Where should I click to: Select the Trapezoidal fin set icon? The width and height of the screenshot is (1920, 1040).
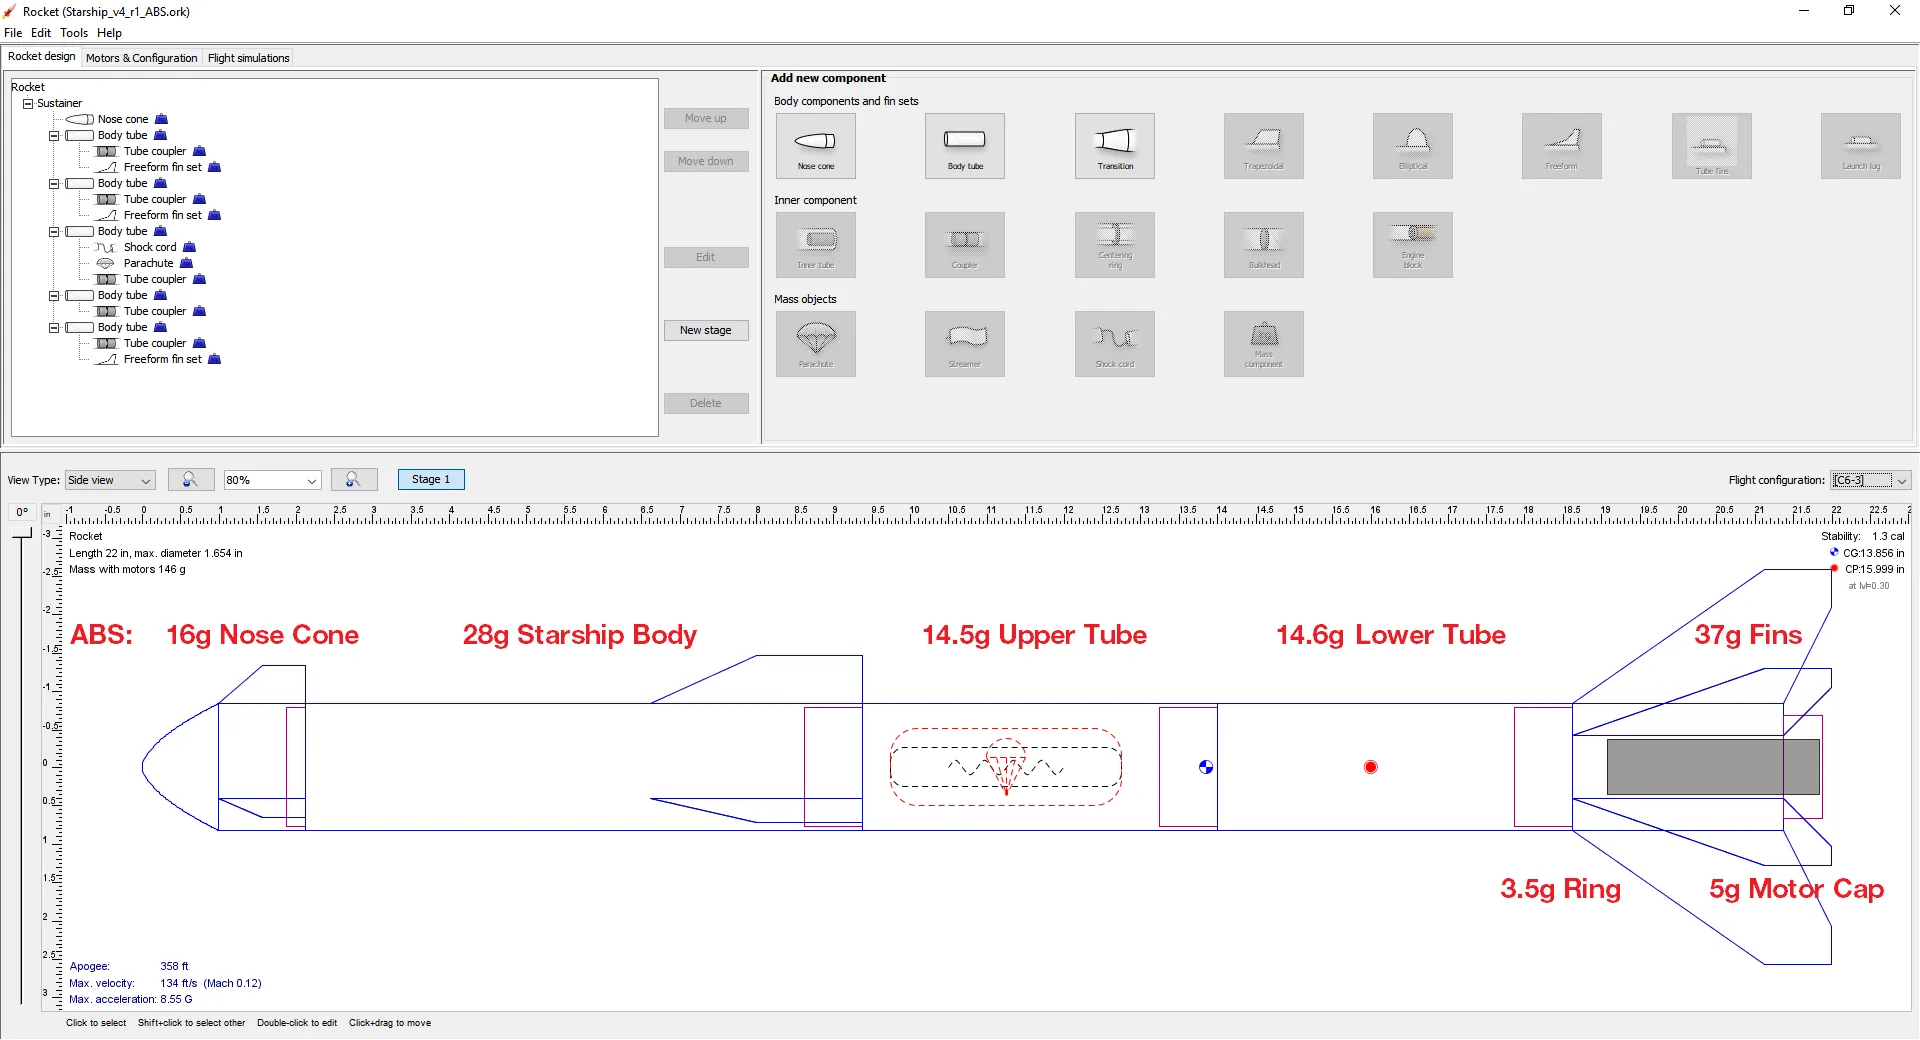[x=1263, y=146]
